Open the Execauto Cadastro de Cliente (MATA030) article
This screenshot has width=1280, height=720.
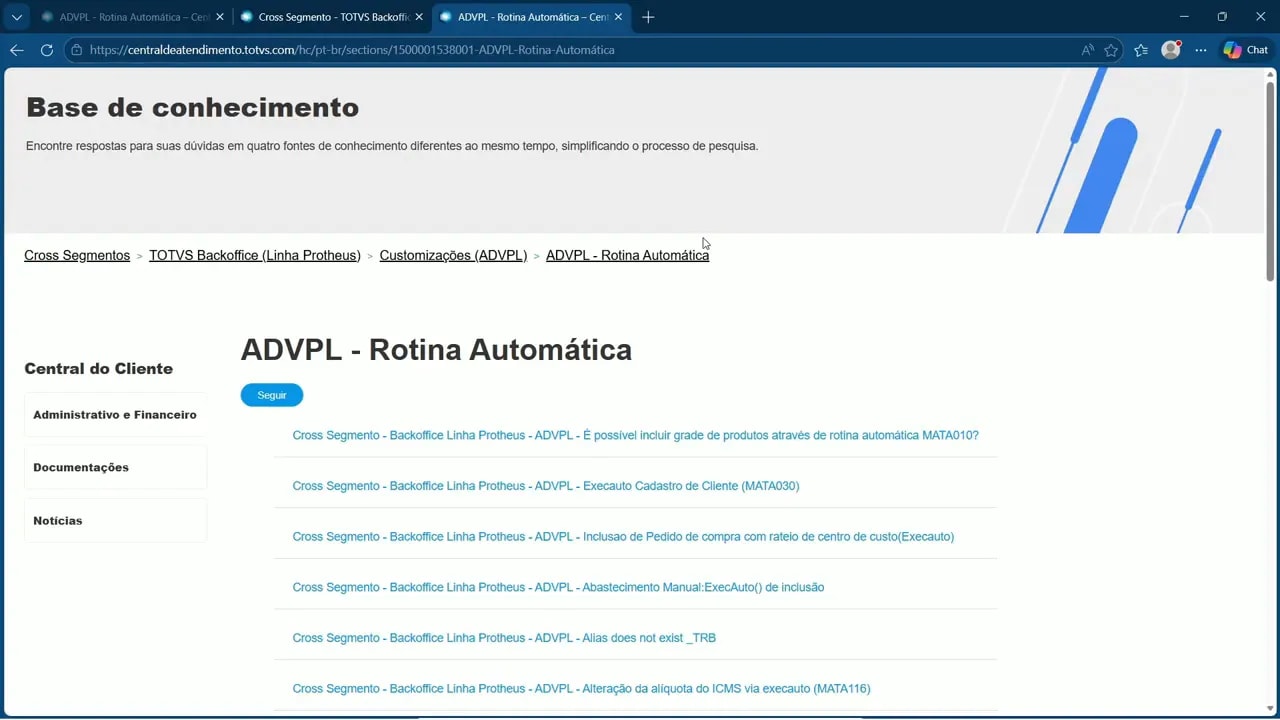(x=545, y=486)
